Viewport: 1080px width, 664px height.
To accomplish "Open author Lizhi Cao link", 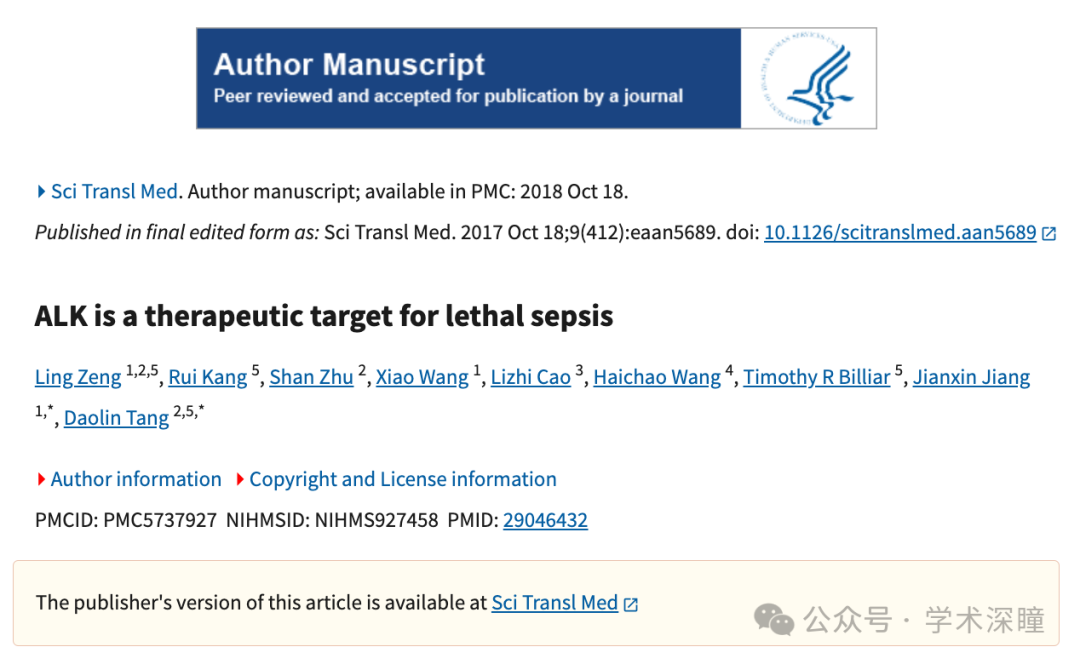I will (530, 377).
